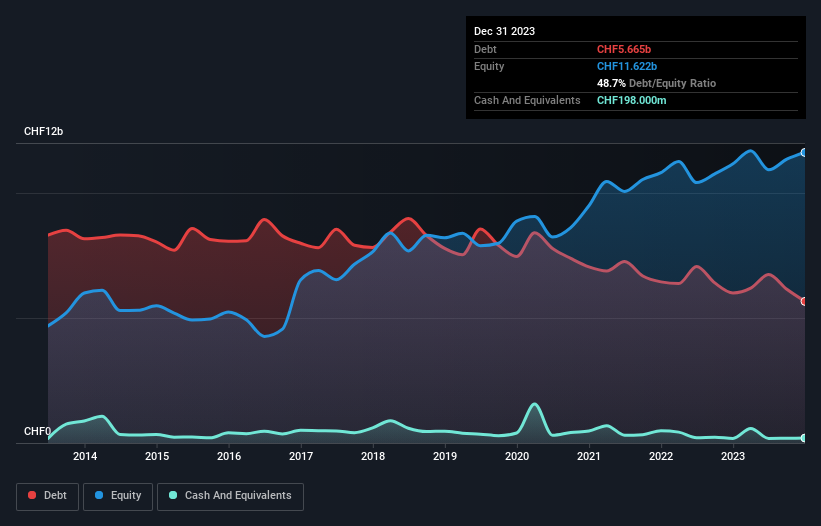Screen dimensions: 821x526
Task: Click the CHF5.665b debt value
Action: click(624, 49)
